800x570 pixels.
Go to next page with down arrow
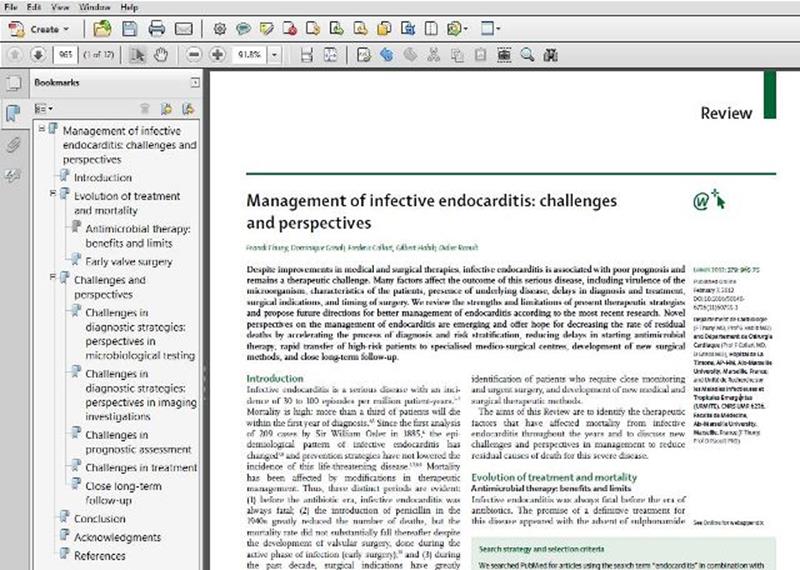[x=38, y=53]
